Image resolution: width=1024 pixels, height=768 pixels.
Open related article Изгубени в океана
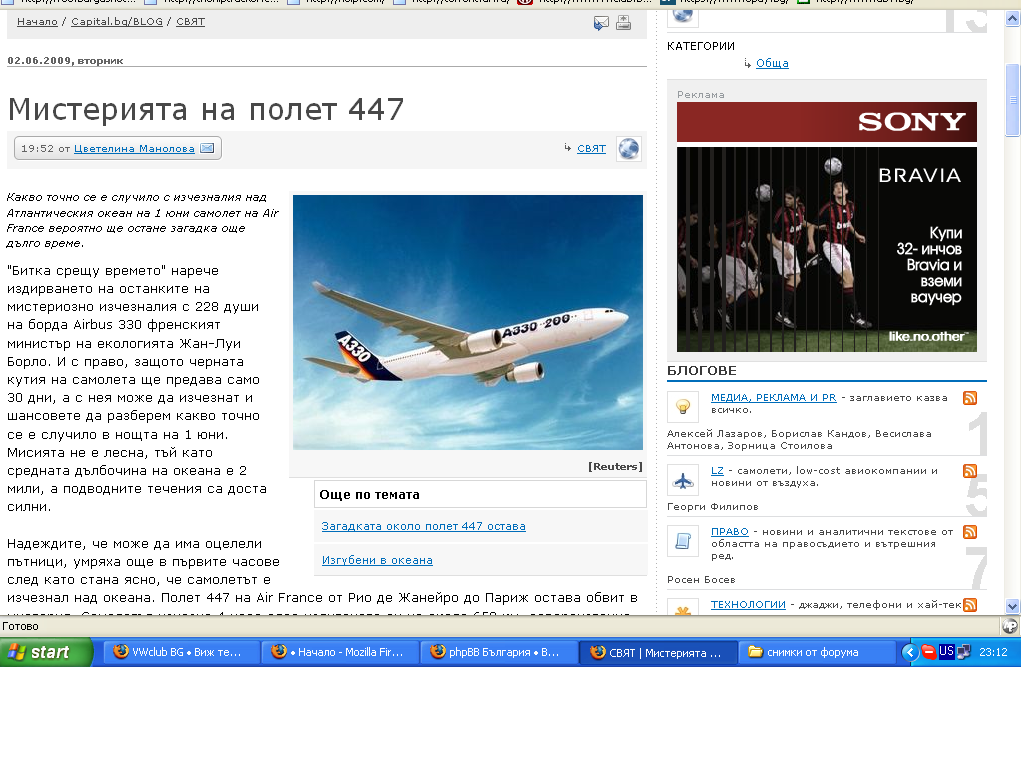[377, 560]
